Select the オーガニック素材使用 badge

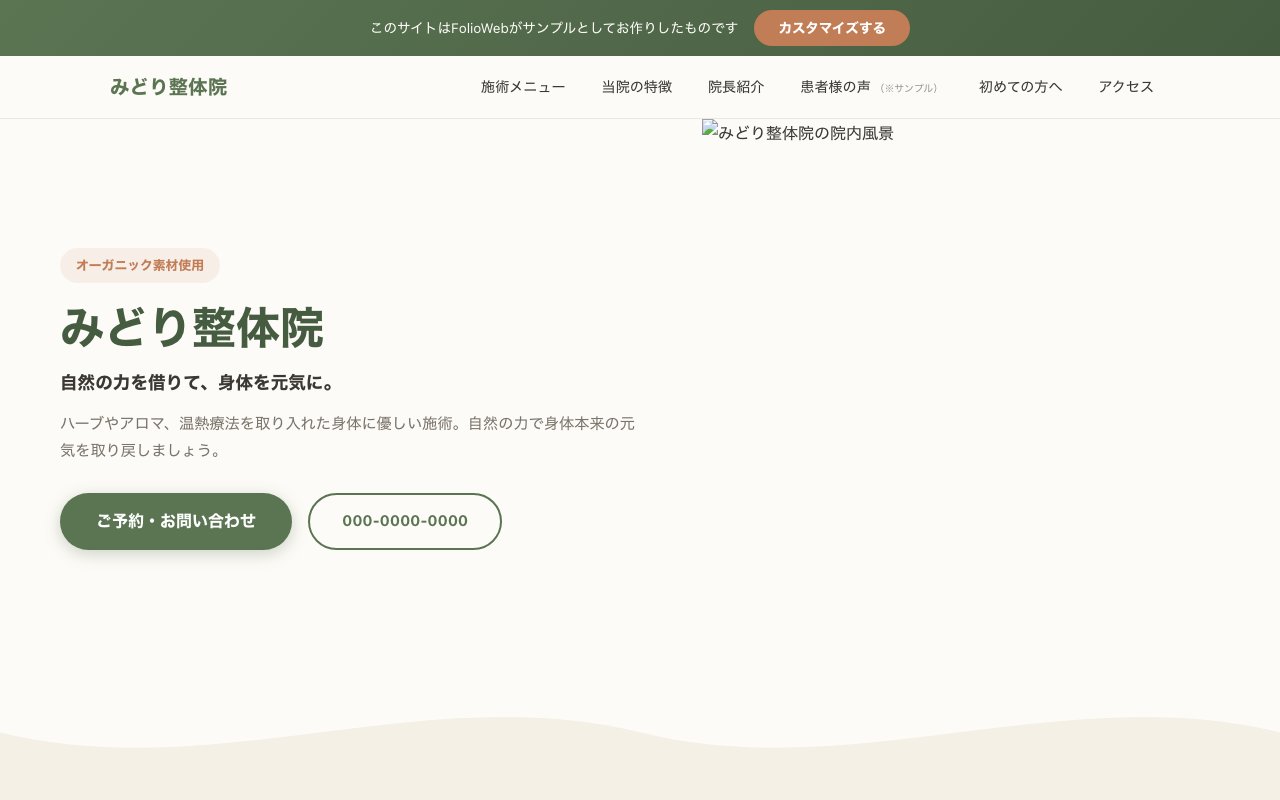tap(140, 265)
